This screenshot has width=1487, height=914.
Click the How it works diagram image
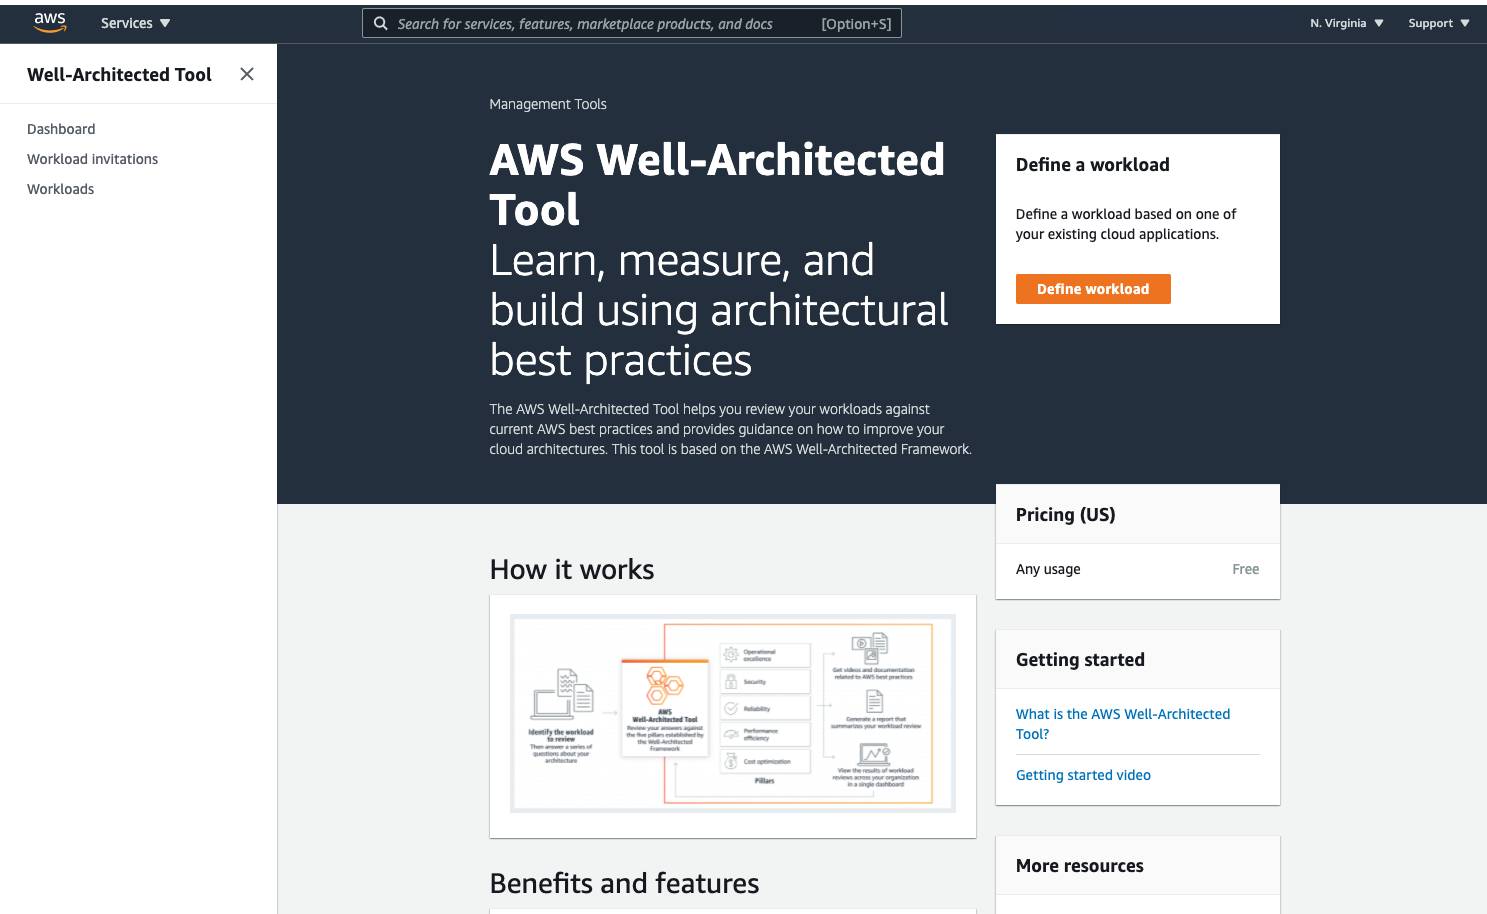click(x=733, y=713)
